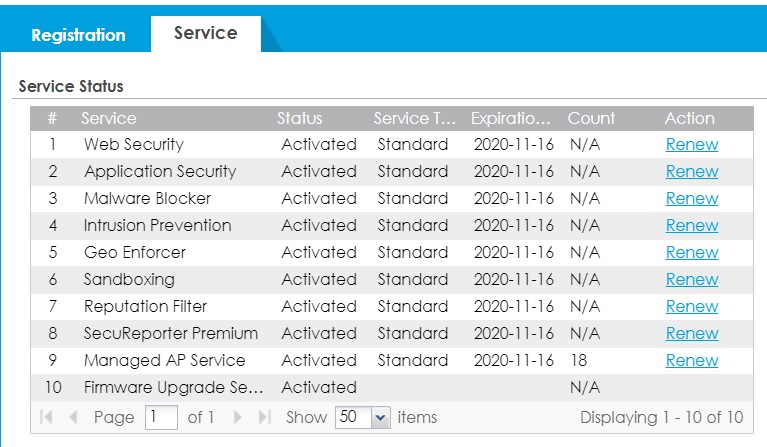
Task: Go to first page arrow icon
Action: tap(46, 417)
